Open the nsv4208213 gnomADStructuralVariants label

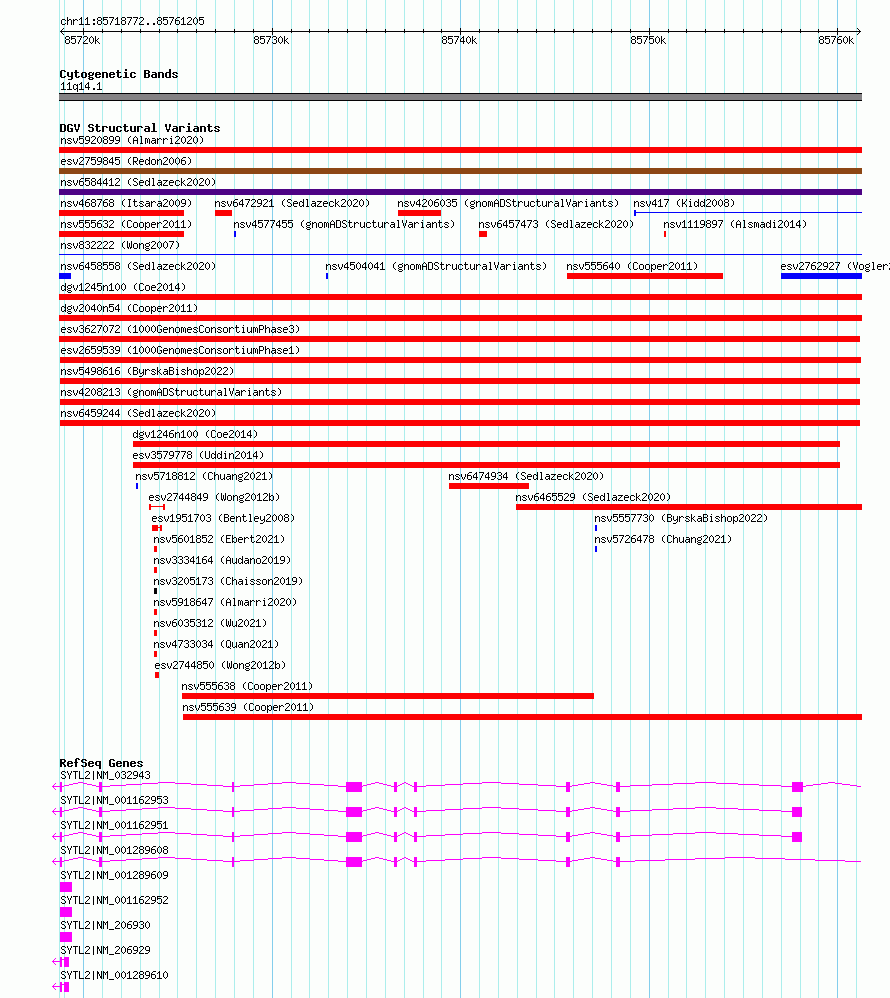[x=171, y=392]
